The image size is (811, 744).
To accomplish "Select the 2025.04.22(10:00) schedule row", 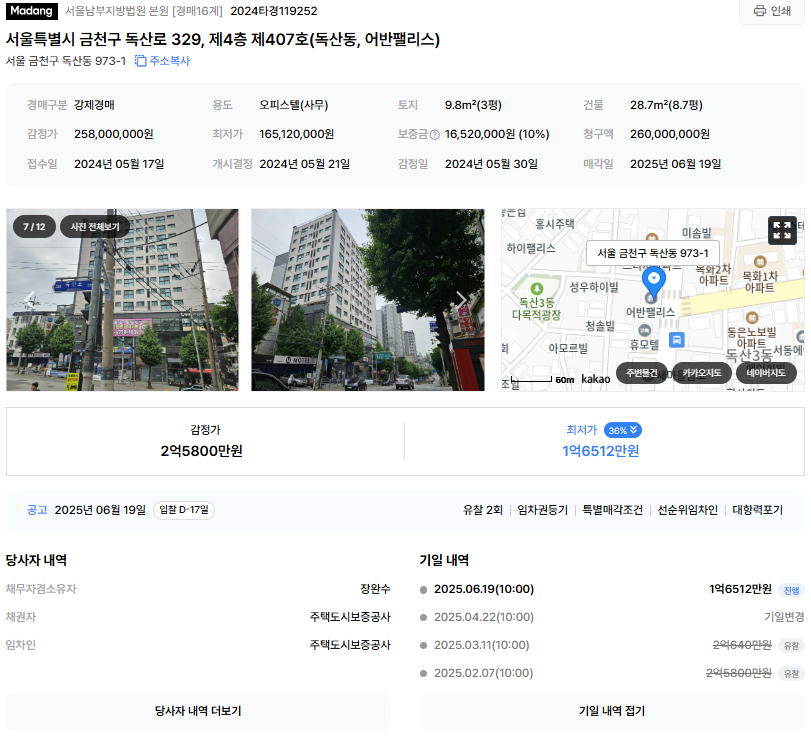I will [612, 617].
